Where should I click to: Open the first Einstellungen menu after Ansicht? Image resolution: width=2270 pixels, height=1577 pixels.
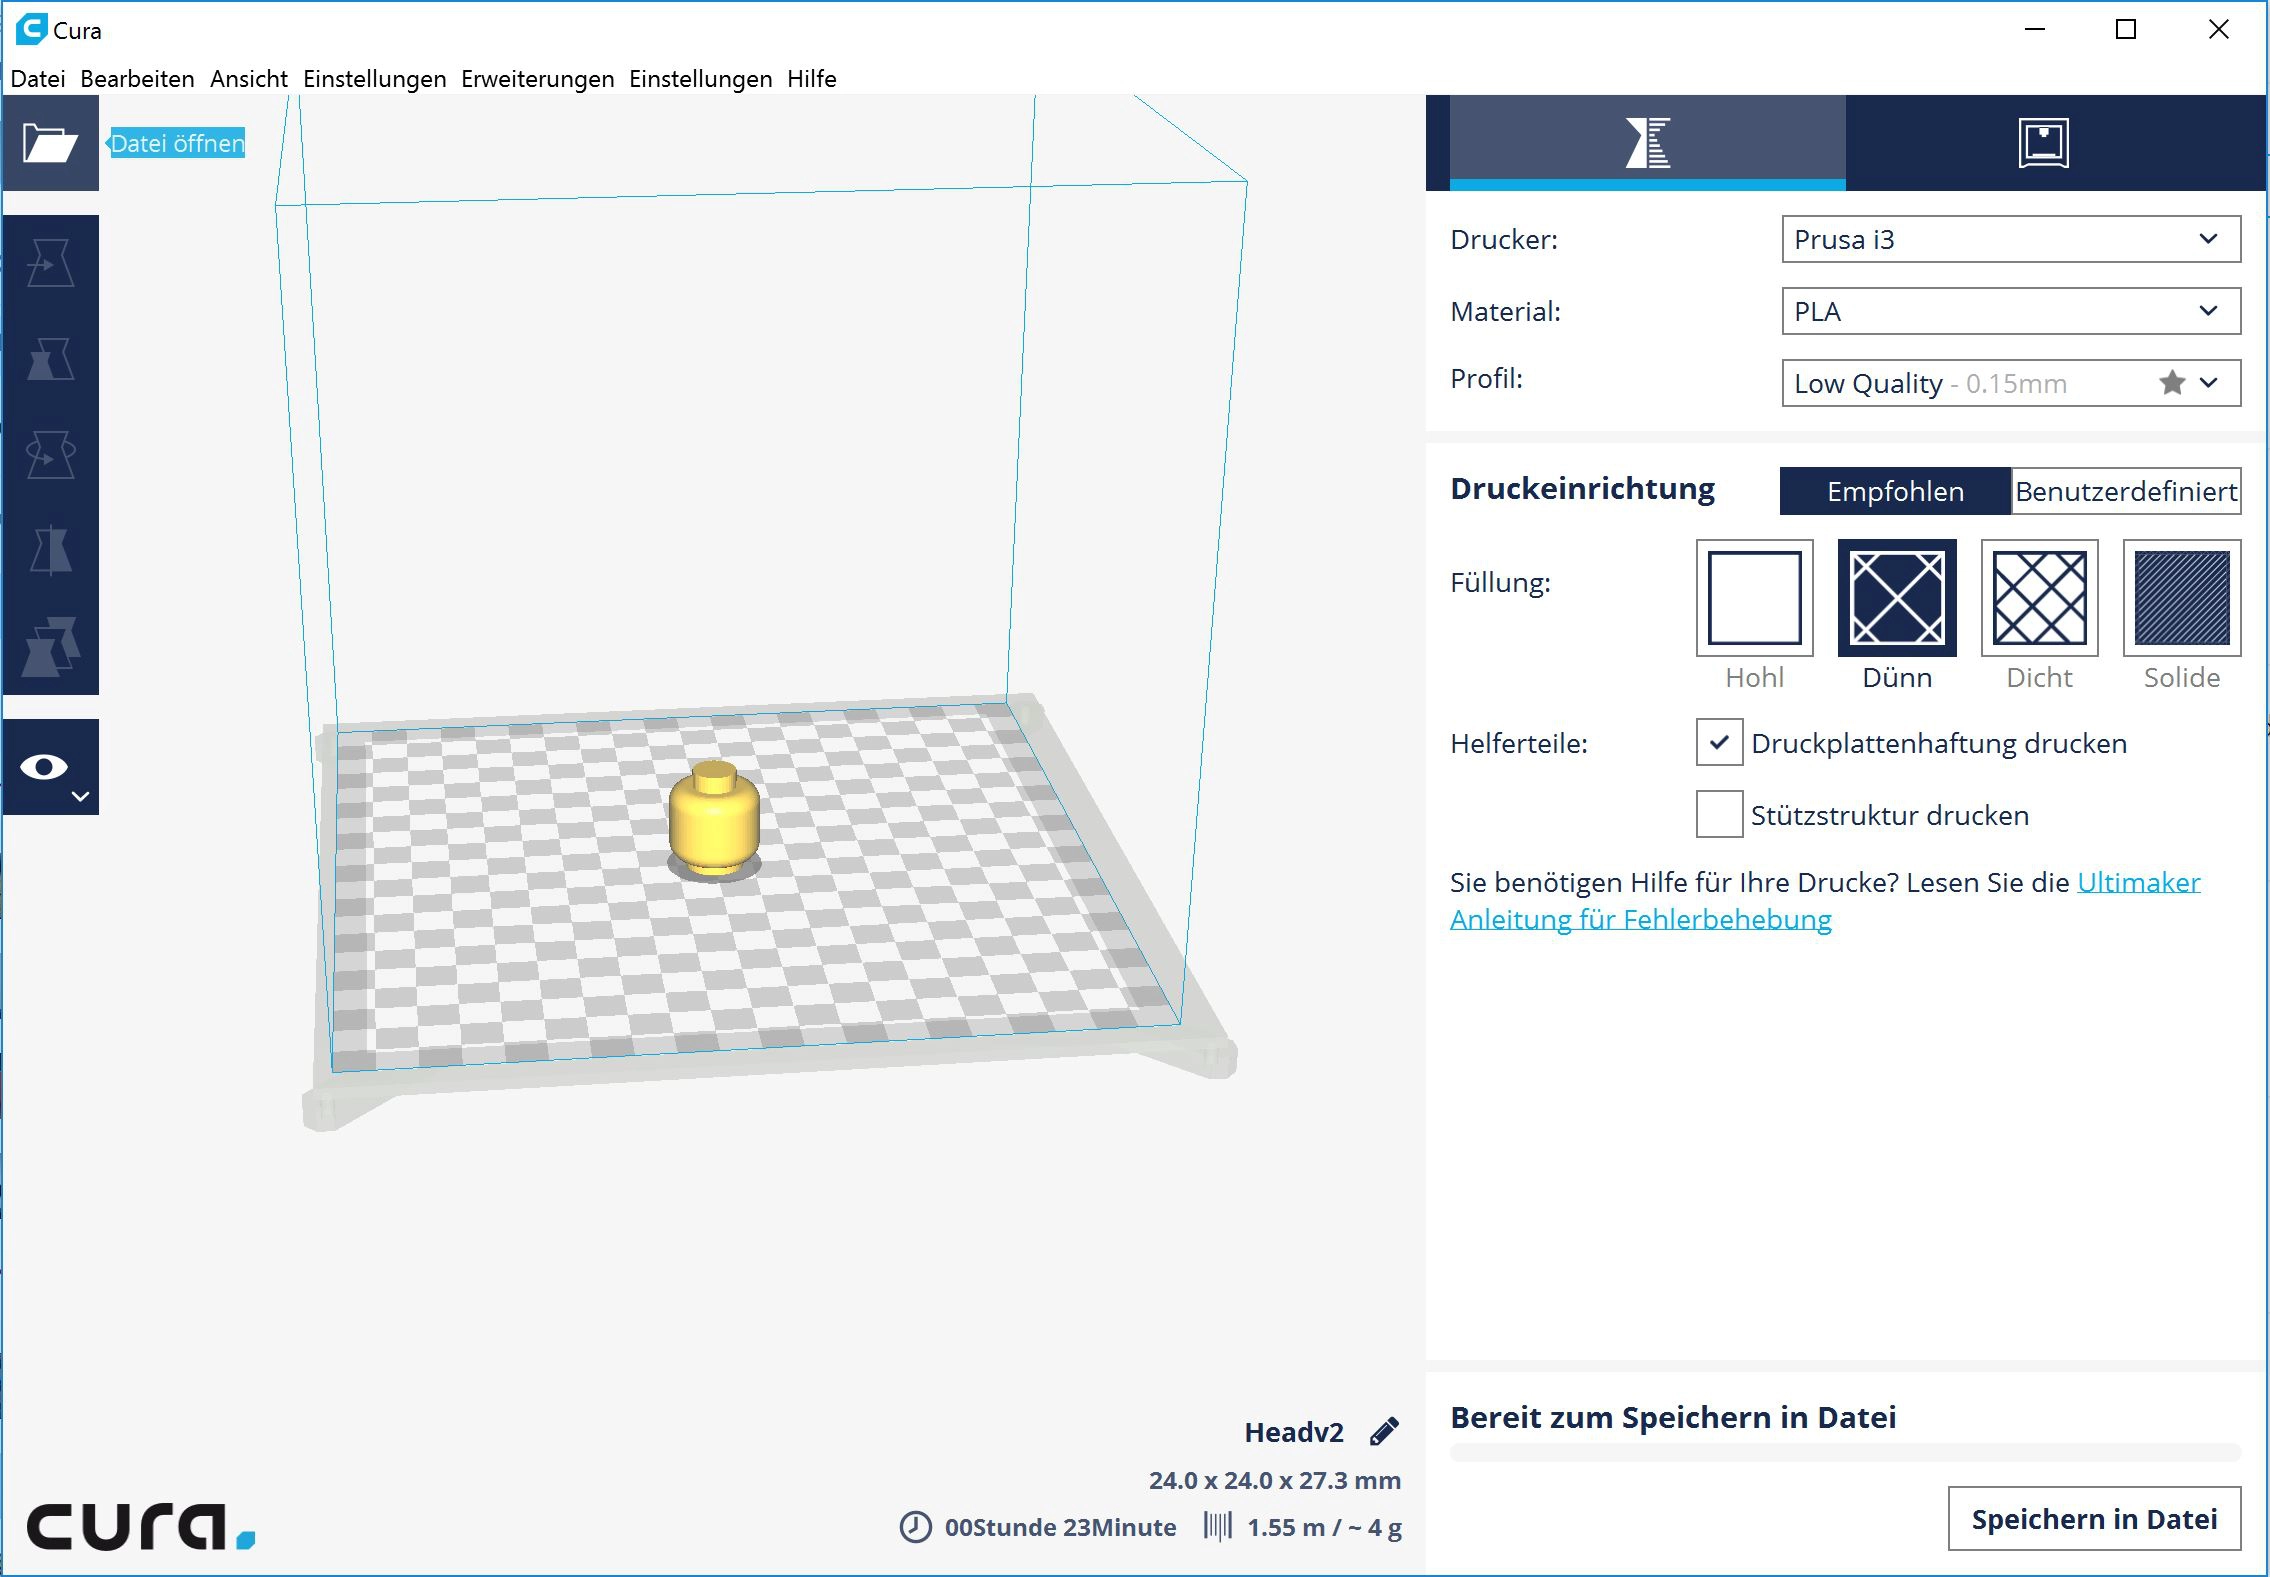click(x=375, y=79)
